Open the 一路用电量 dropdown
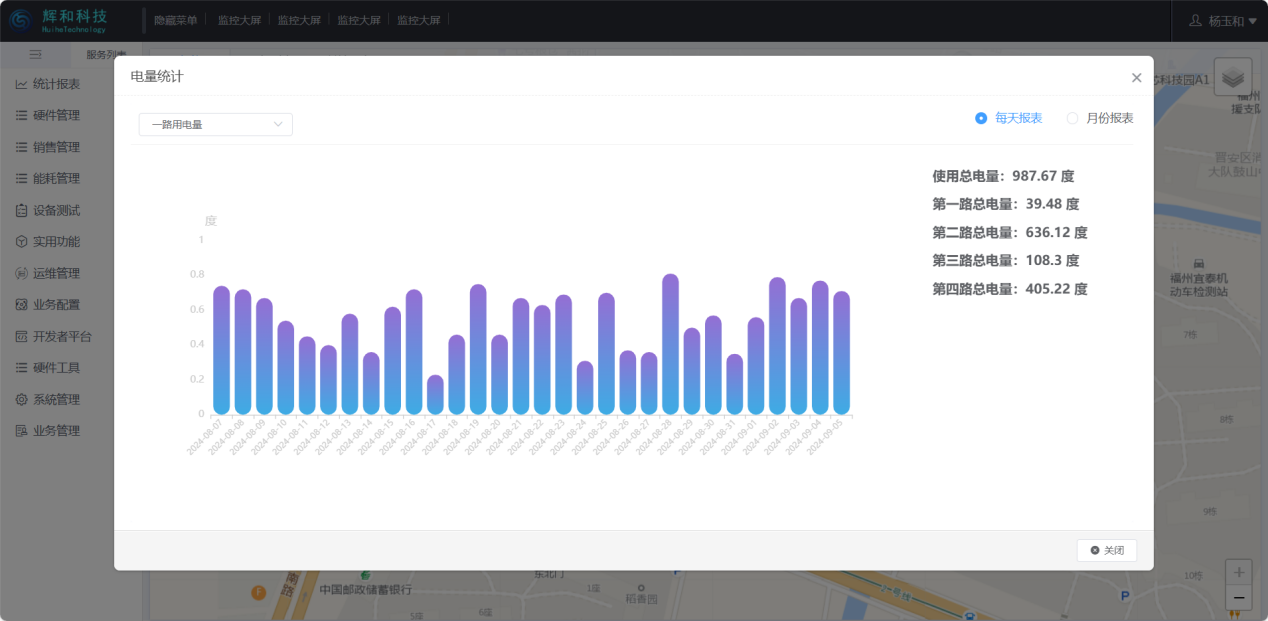The width and height of the screenshot is (1268, 621). point(215,124)
